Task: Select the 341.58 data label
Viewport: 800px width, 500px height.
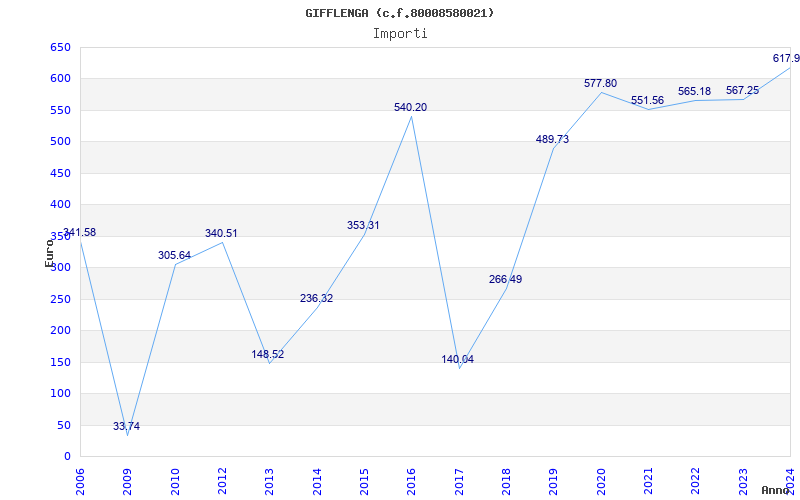Action: pos(79,232)
